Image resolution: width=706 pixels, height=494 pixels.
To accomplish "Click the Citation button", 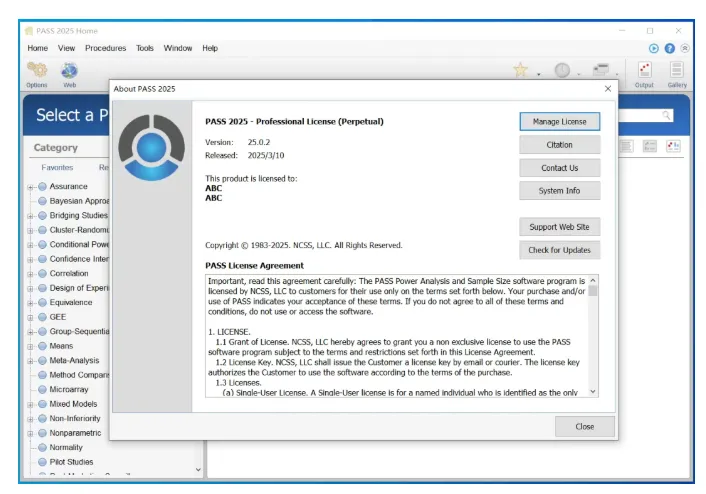I will (x=559, y=145).
